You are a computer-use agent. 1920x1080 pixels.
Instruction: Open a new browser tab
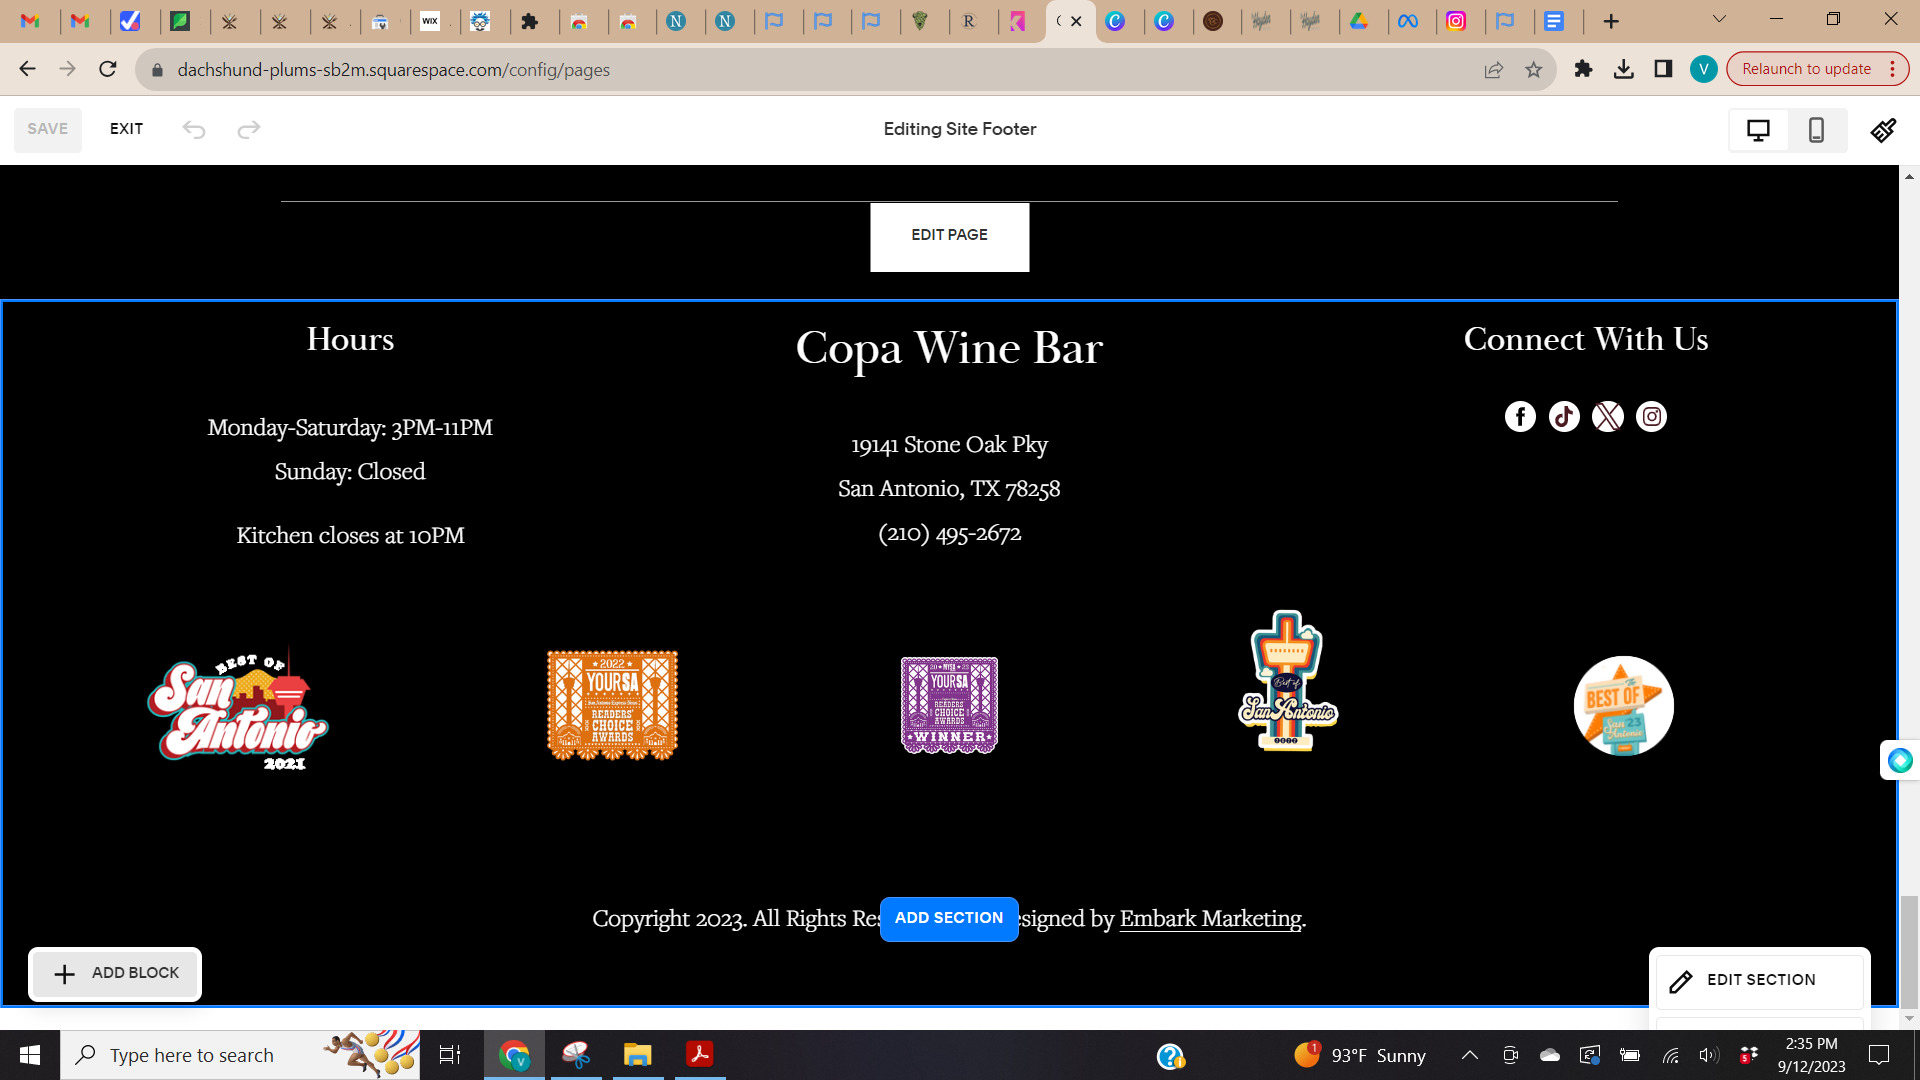pyautogui.click(x=1611, y=21)
